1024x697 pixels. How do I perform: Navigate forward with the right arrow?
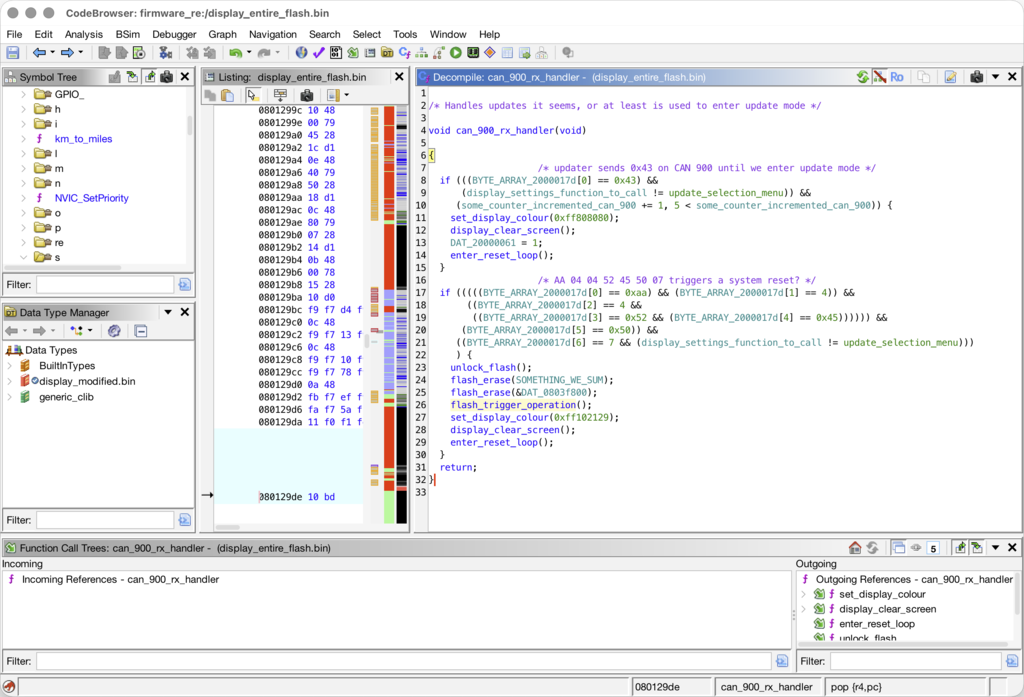pos(67,53)
